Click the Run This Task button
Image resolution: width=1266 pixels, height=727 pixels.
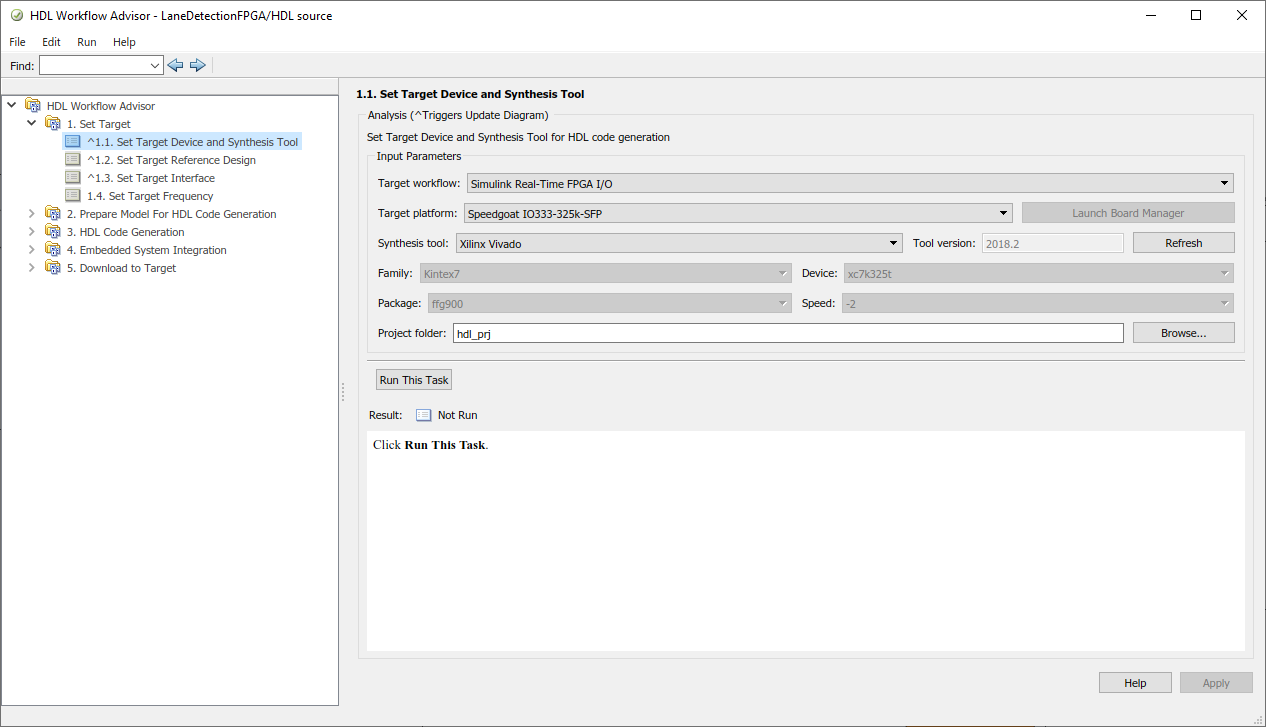pyautogui.click(x=414, y=380)
